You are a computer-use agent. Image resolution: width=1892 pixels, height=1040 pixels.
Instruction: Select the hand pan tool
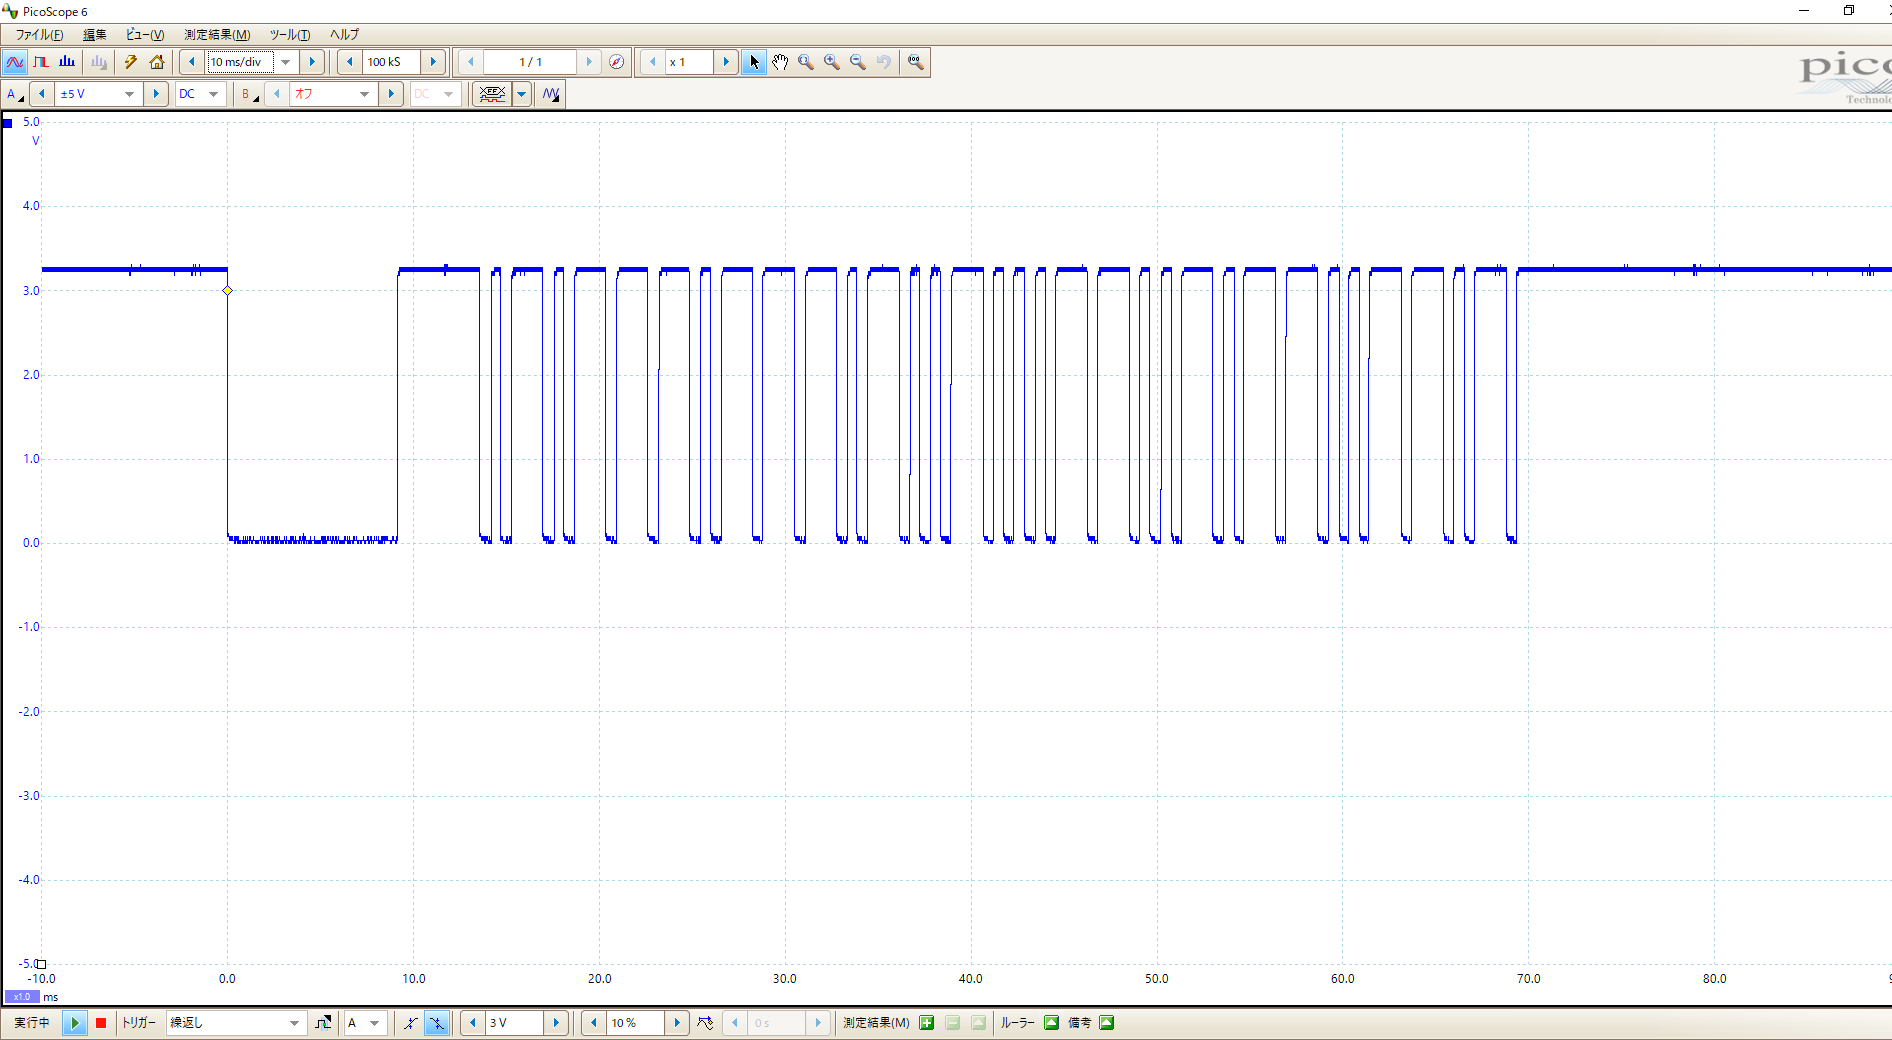[x=780, y=62]
